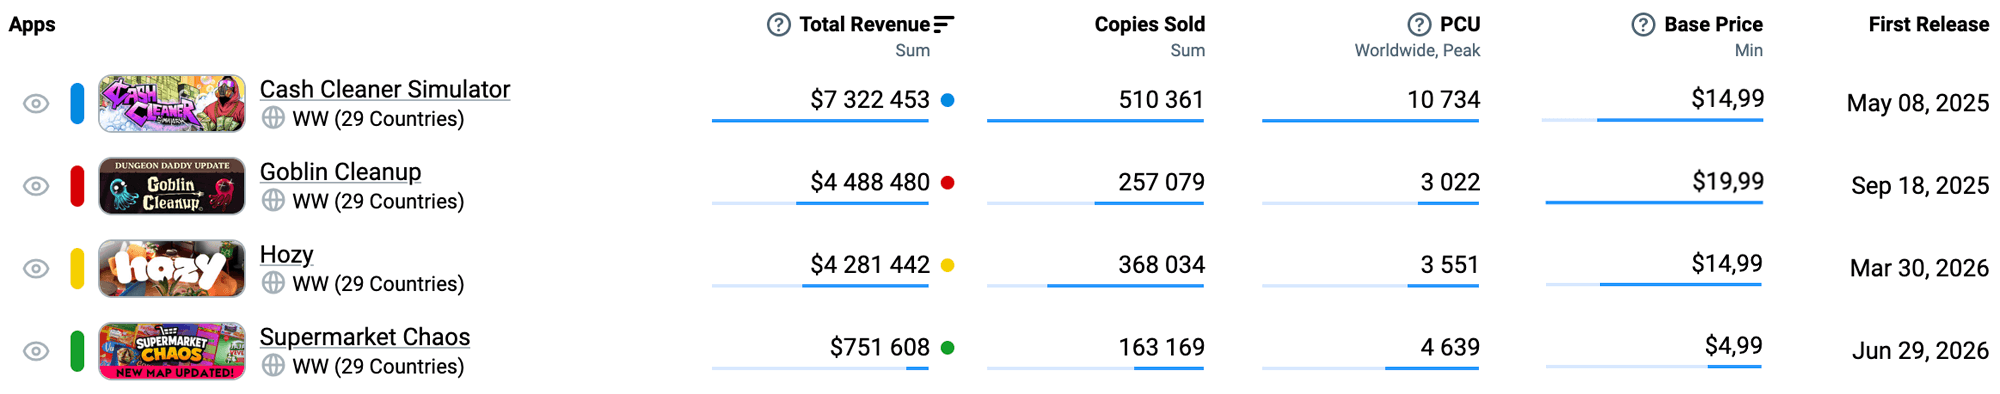Click the yellow color swatch for Hozy

(x=77, y=269)
